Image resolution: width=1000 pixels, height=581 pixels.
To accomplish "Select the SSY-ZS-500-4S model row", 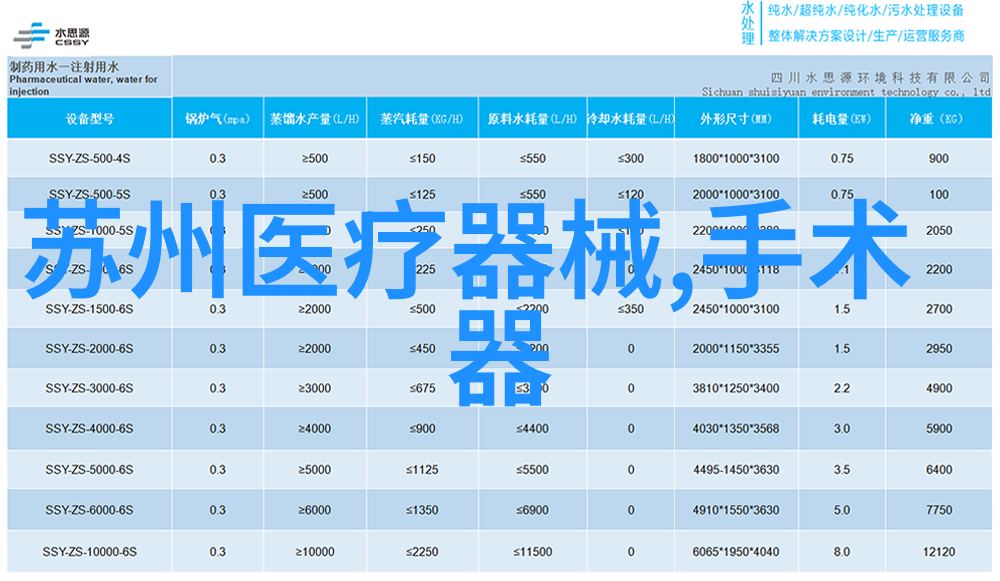I will pyautogui.click(x=89, y=158).
